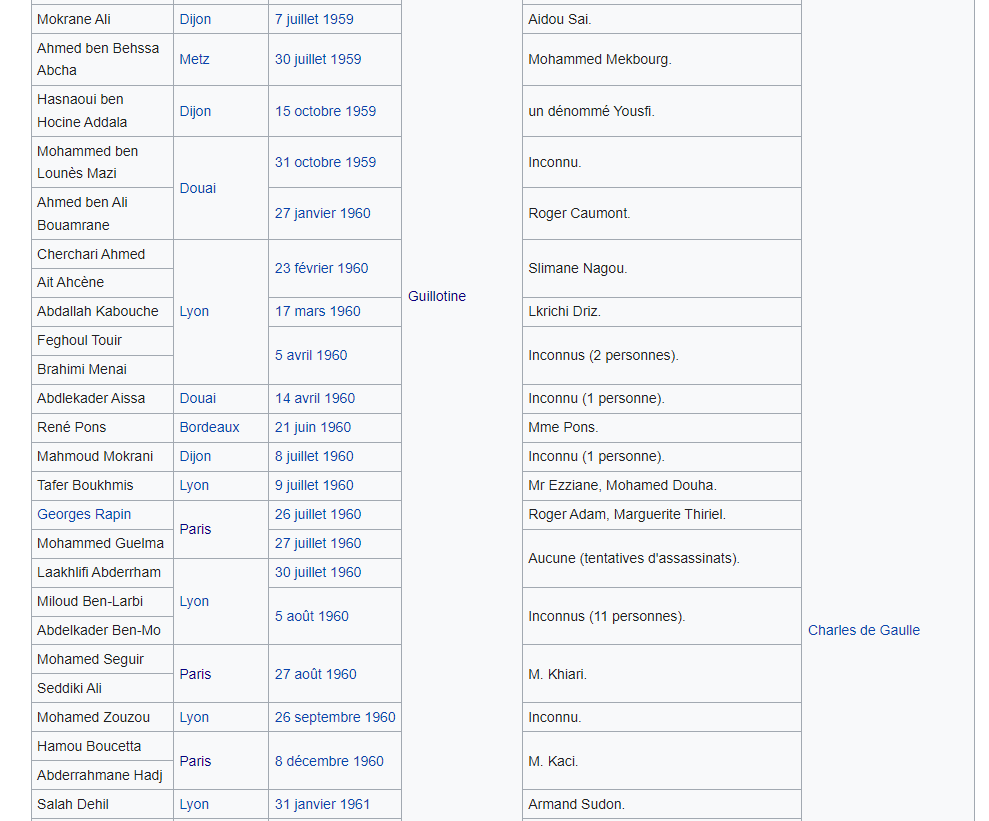This screenshot has width=989, height=821.
Task: Click the 31 octobre 1959 date link
Action: 325,162
